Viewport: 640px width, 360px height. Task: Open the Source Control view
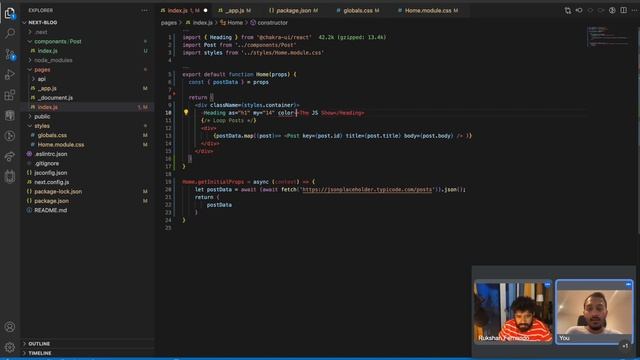coord(10,54)
